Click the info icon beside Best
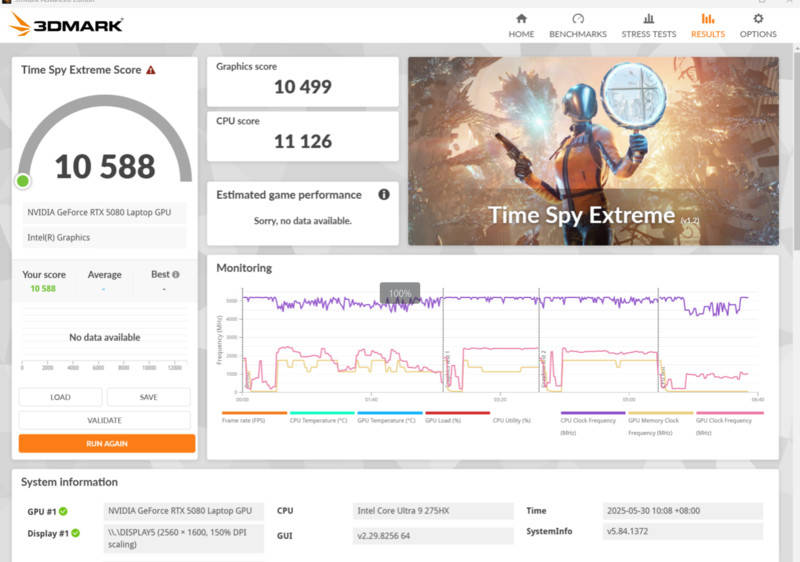 tap(176, 275)
